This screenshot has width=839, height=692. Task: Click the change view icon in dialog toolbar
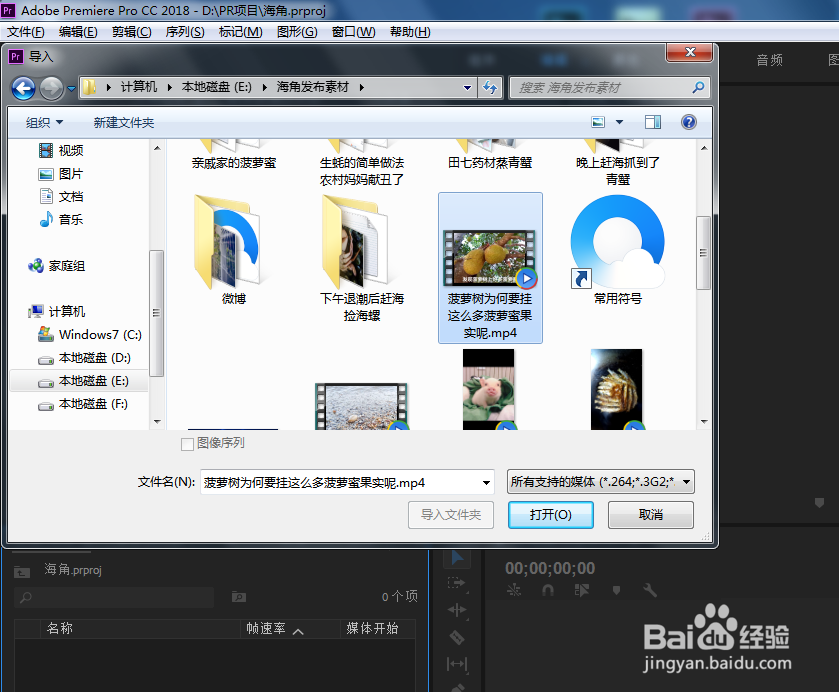tap(598, 123)
